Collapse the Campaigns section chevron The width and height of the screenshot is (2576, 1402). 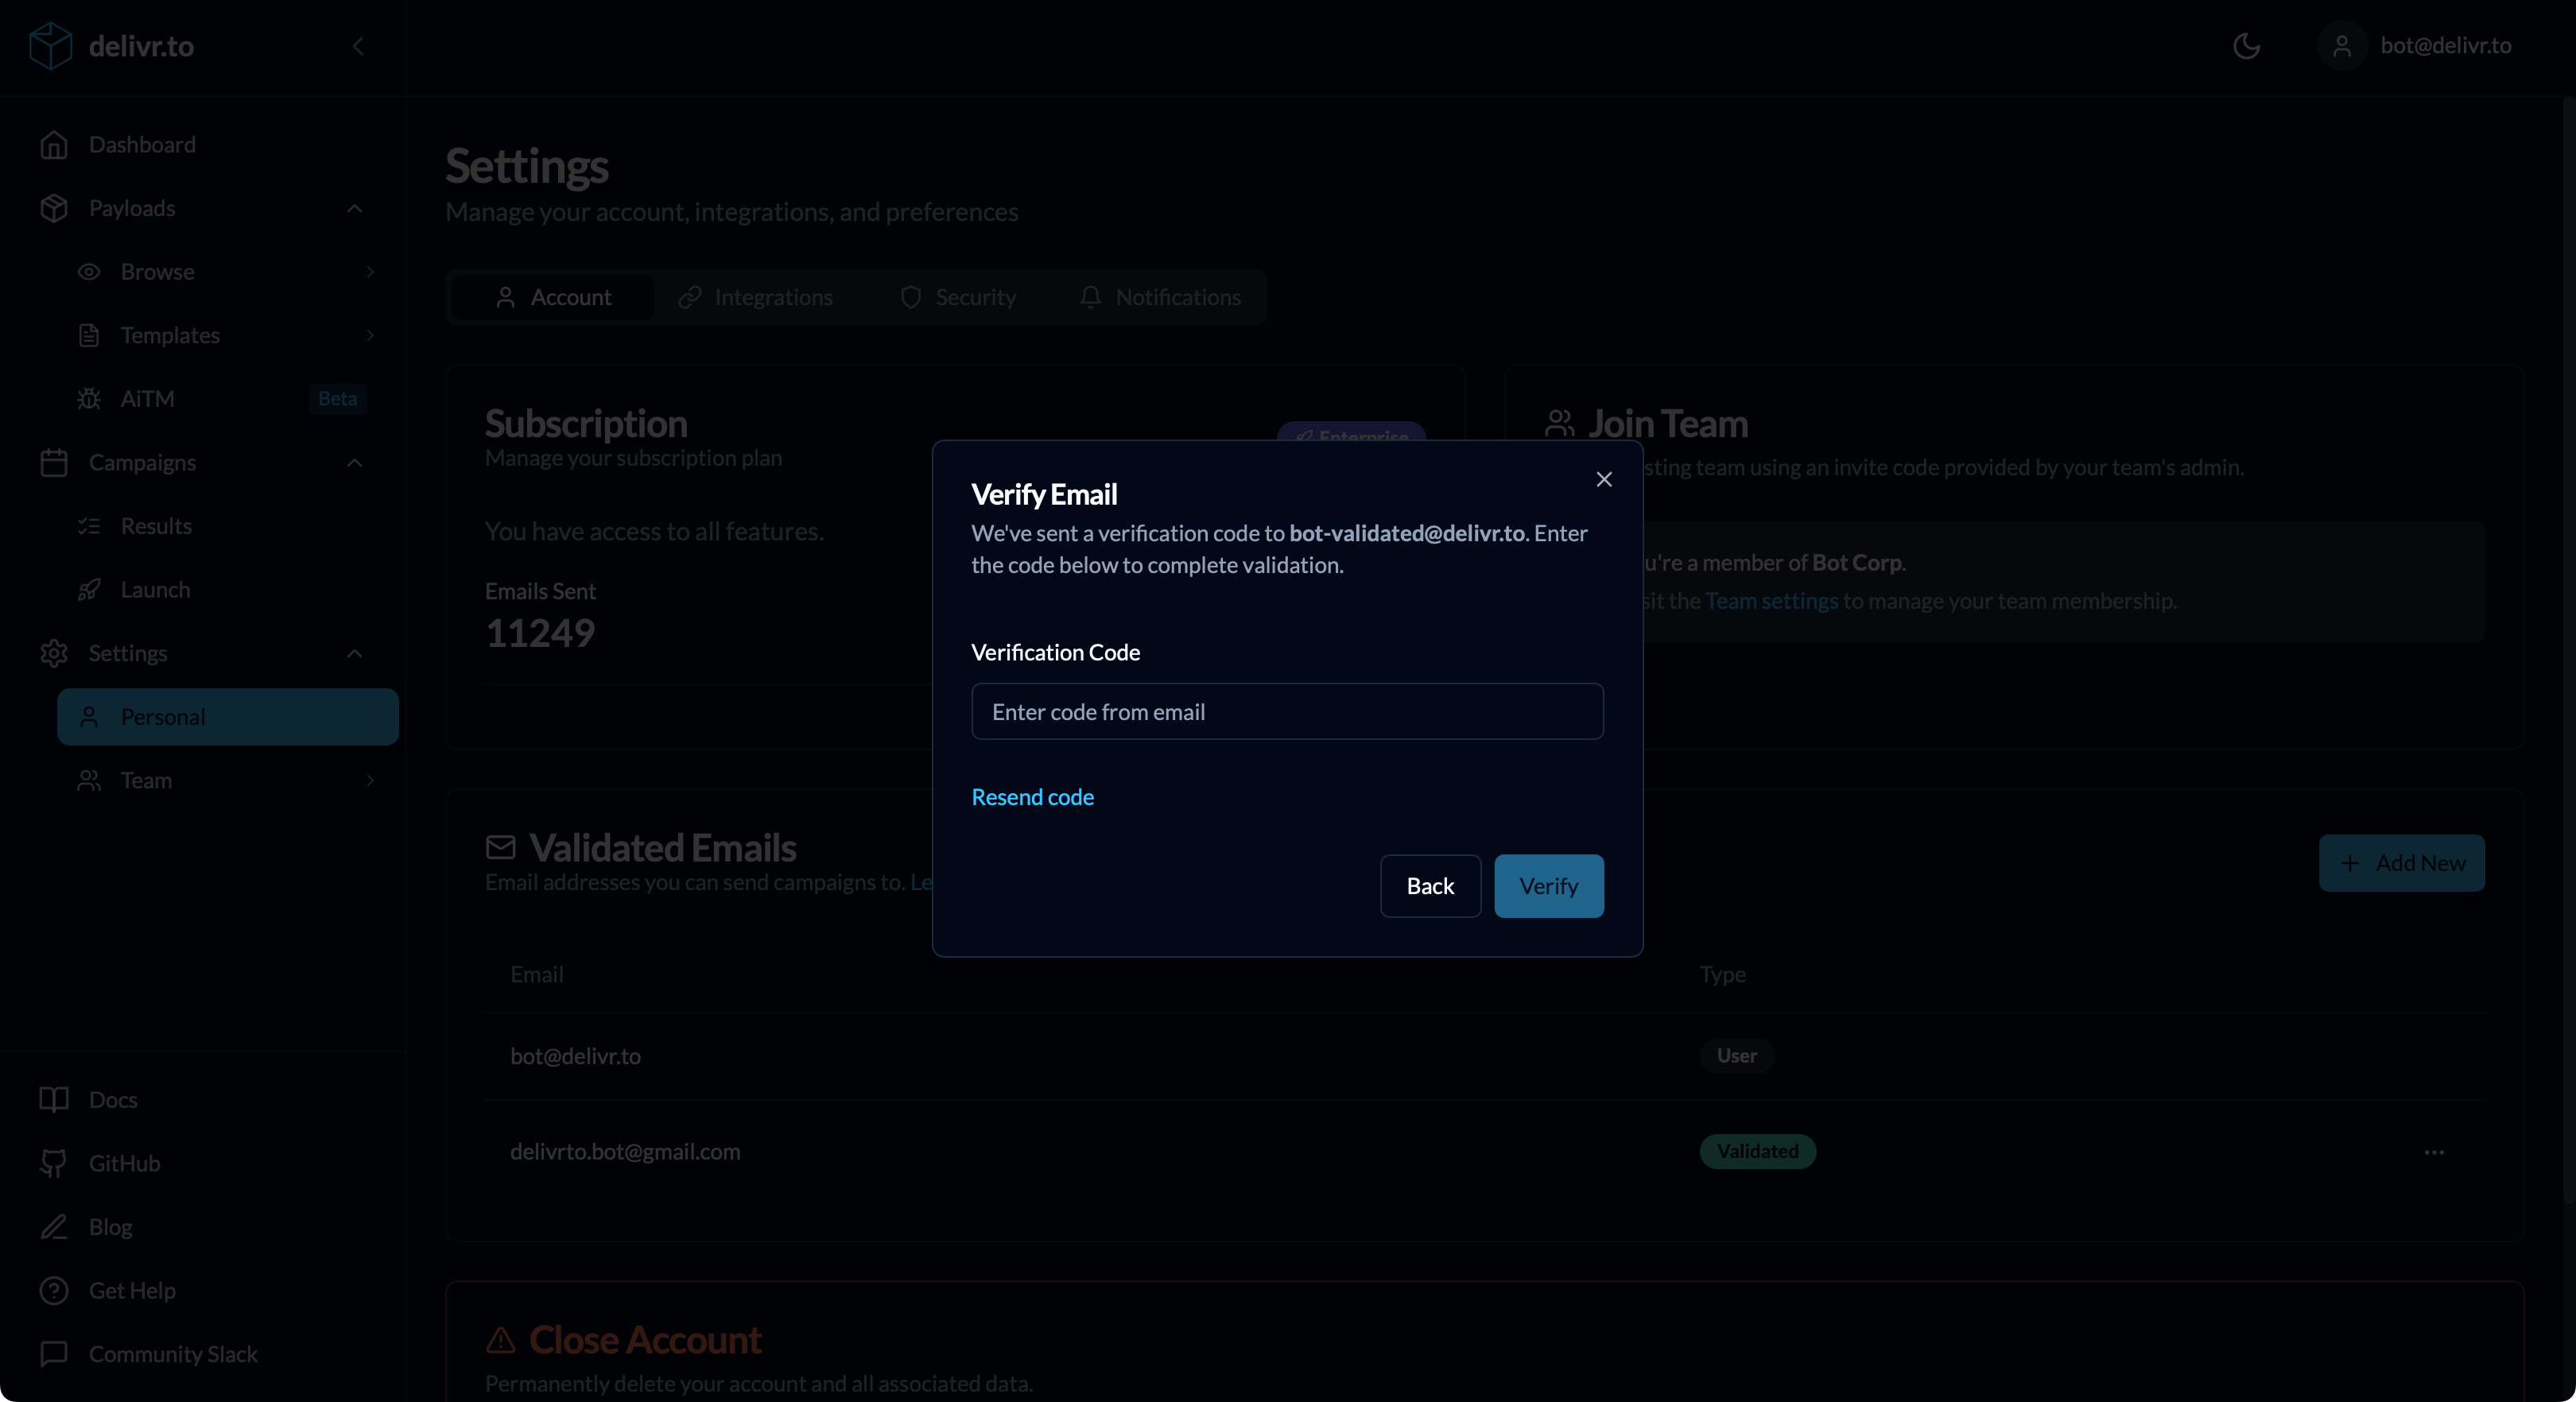click(354, 463)
